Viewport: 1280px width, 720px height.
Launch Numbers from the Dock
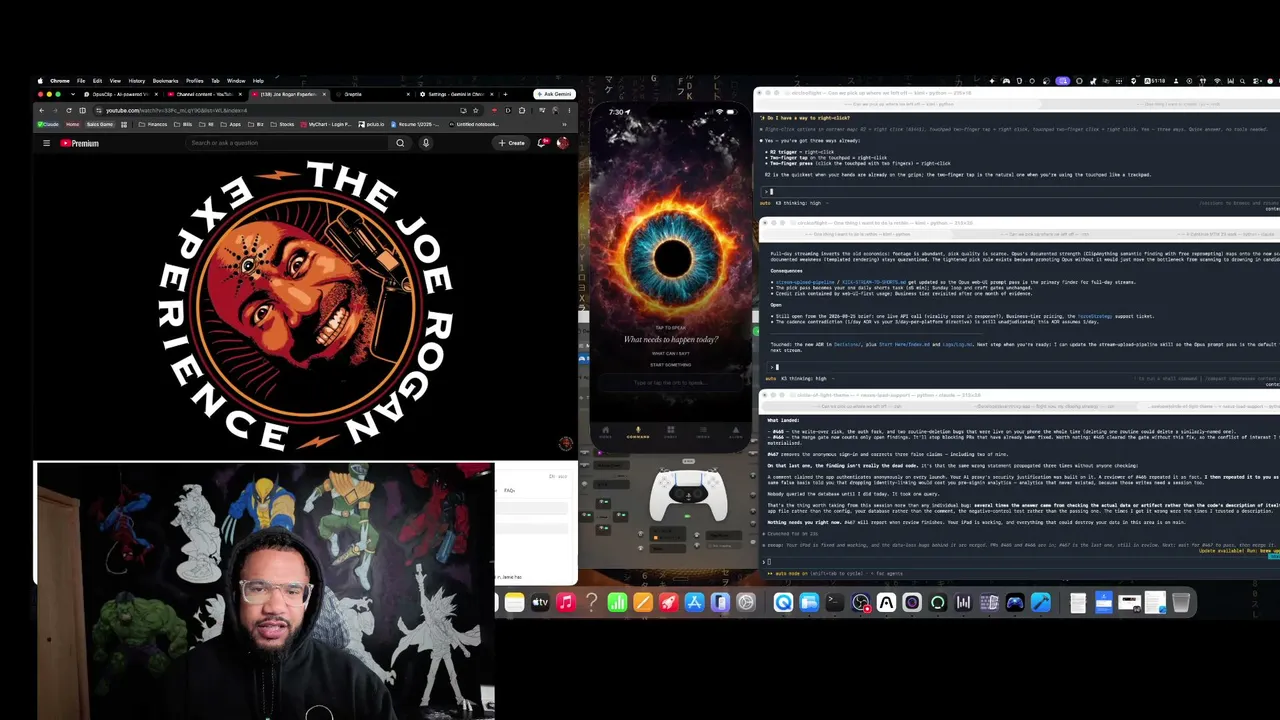pos(617,602)
